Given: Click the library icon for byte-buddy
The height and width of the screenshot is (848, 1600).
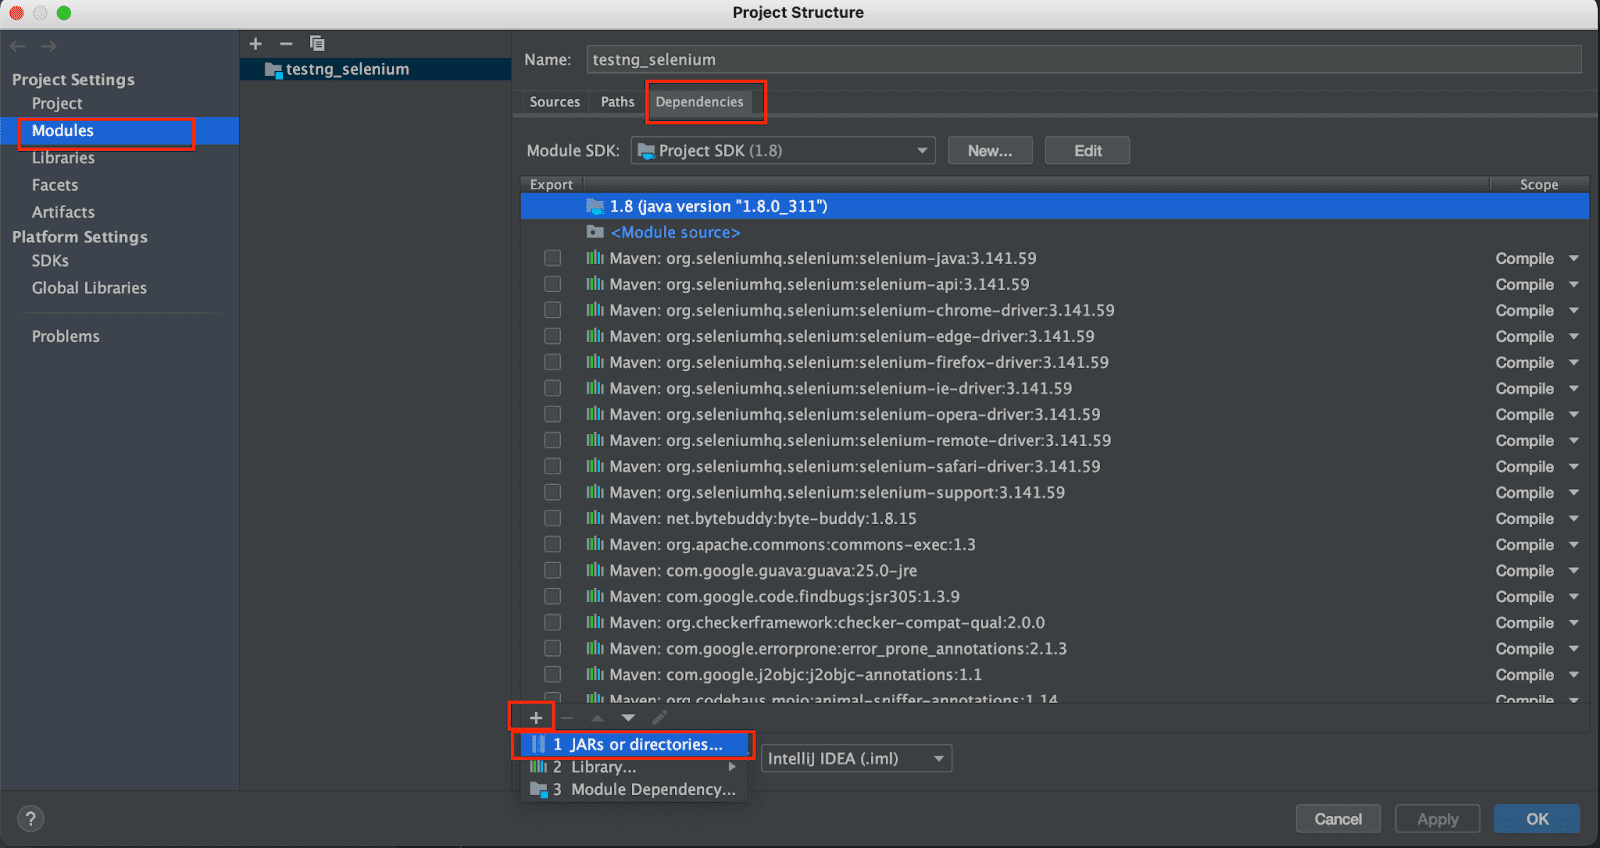Looking at the screenshot, I should coord(595,518).
